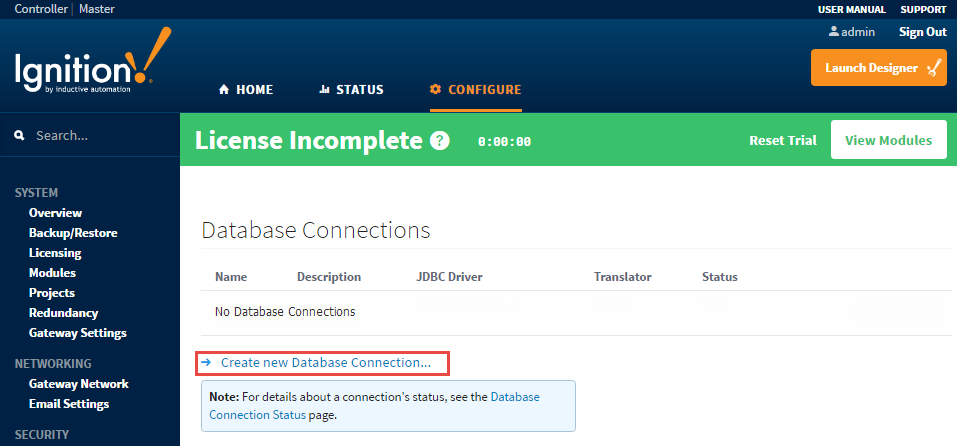Type in the Search field
The height and width of the screenshot is (446, 957).
(100, 135)
